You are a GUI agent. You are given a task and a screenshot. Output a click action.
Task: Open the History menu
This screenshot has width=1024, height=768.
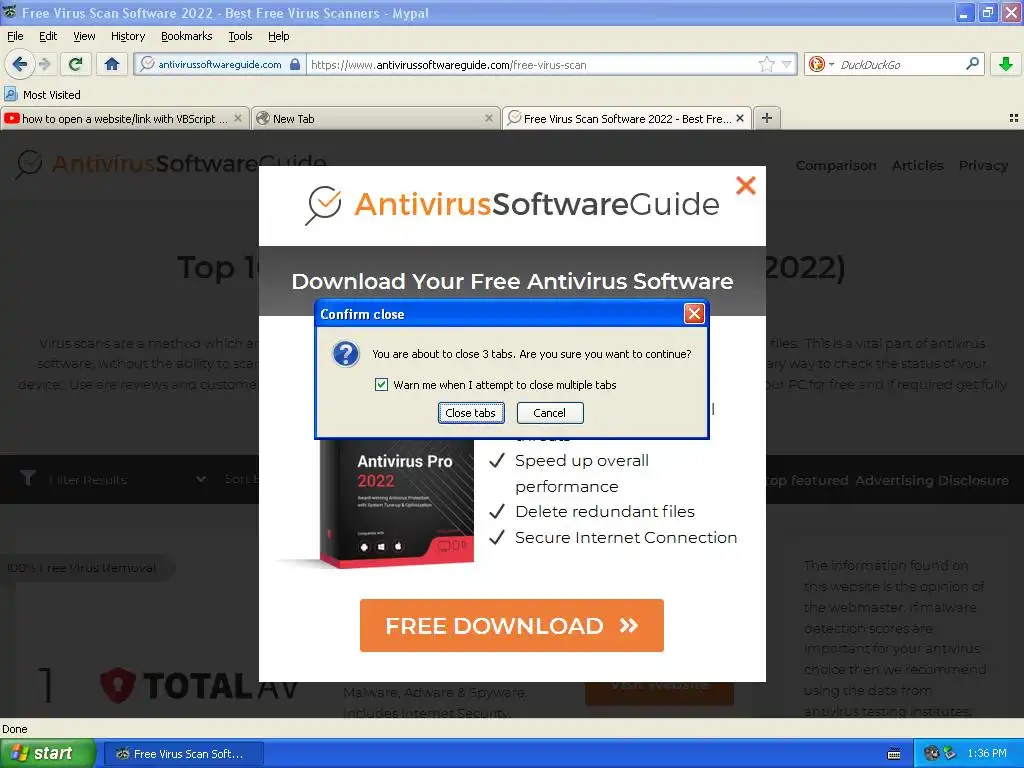point(128,36)
